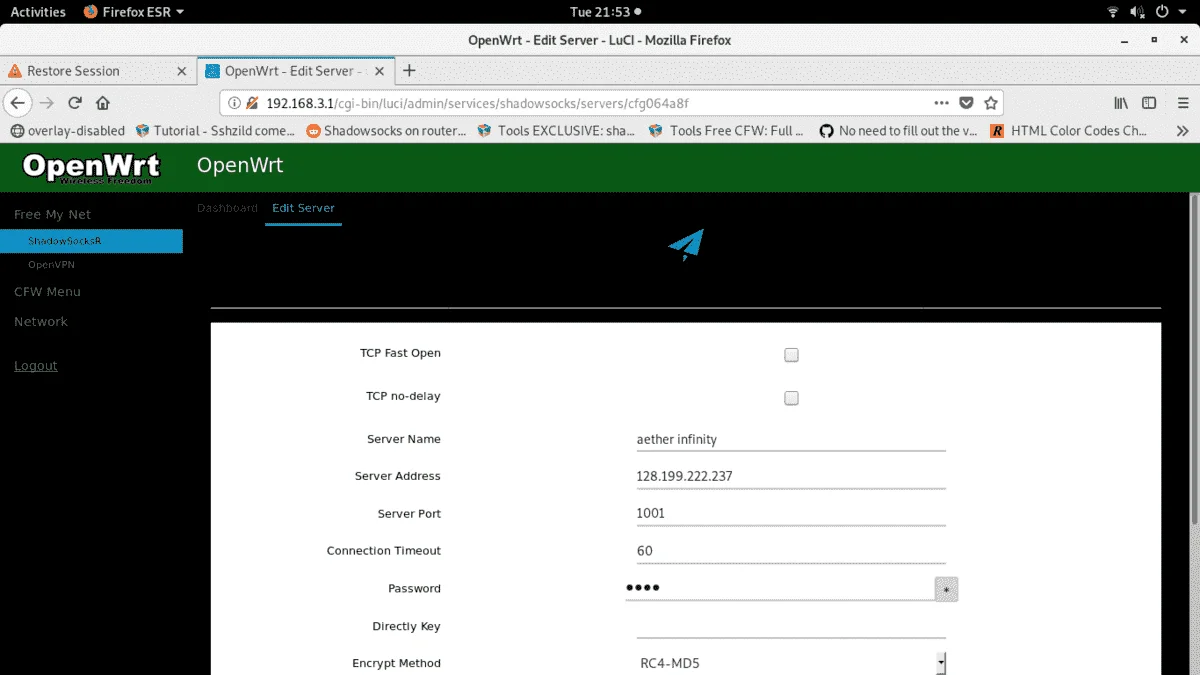Open the GitHub No need to fill bookmark
This screenshot has width=1200, height=675.
click(x=898, y=131)
